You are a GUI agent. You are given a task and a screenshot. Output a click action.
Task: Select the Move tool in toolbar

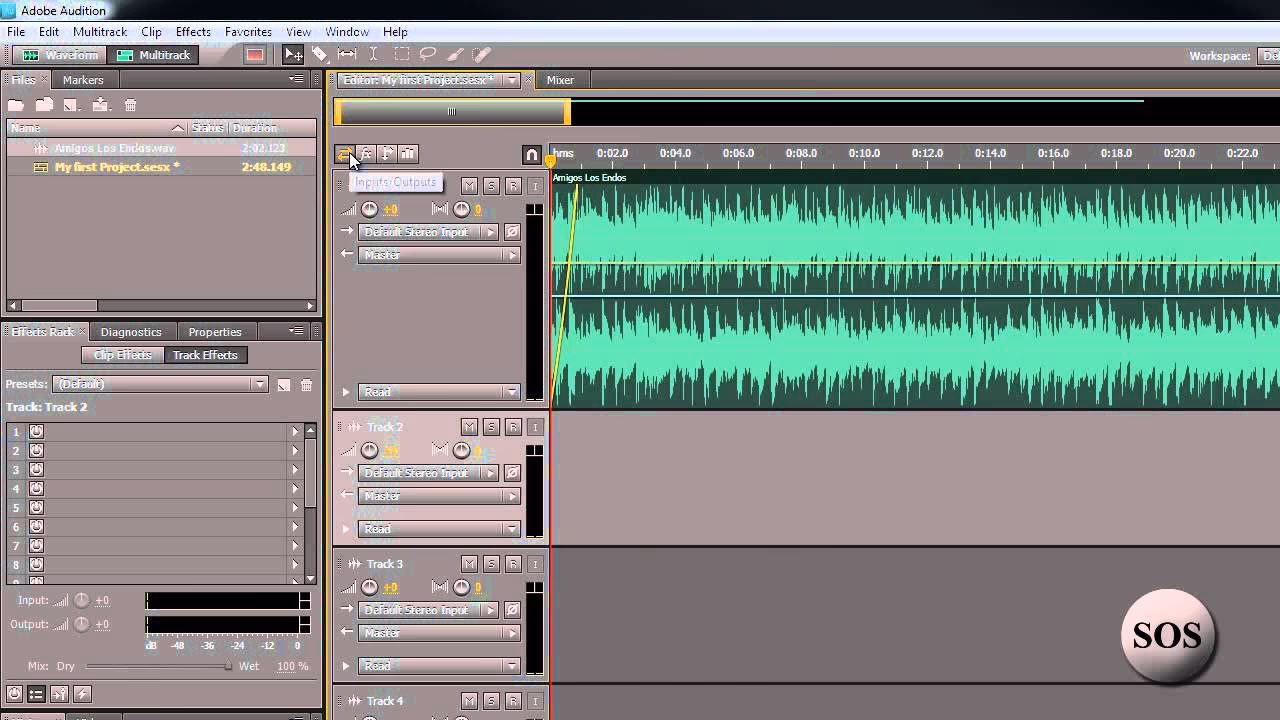point(293,55)
